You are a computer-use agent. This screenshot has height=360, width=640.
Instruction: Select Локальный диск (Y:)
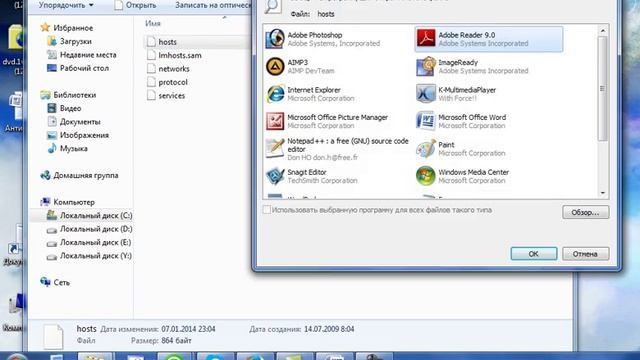89,256
